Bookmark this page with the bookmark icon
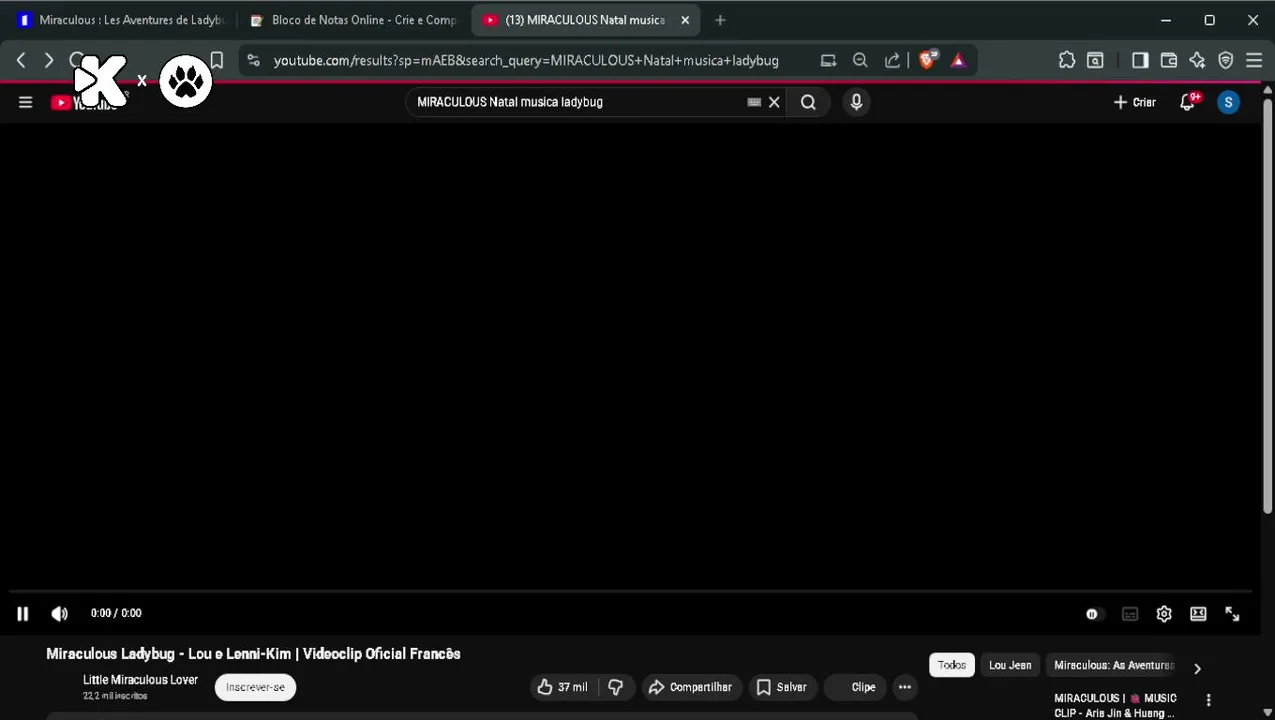The height and width of the screenshot is (720, 1275). [x=216, y=60]
